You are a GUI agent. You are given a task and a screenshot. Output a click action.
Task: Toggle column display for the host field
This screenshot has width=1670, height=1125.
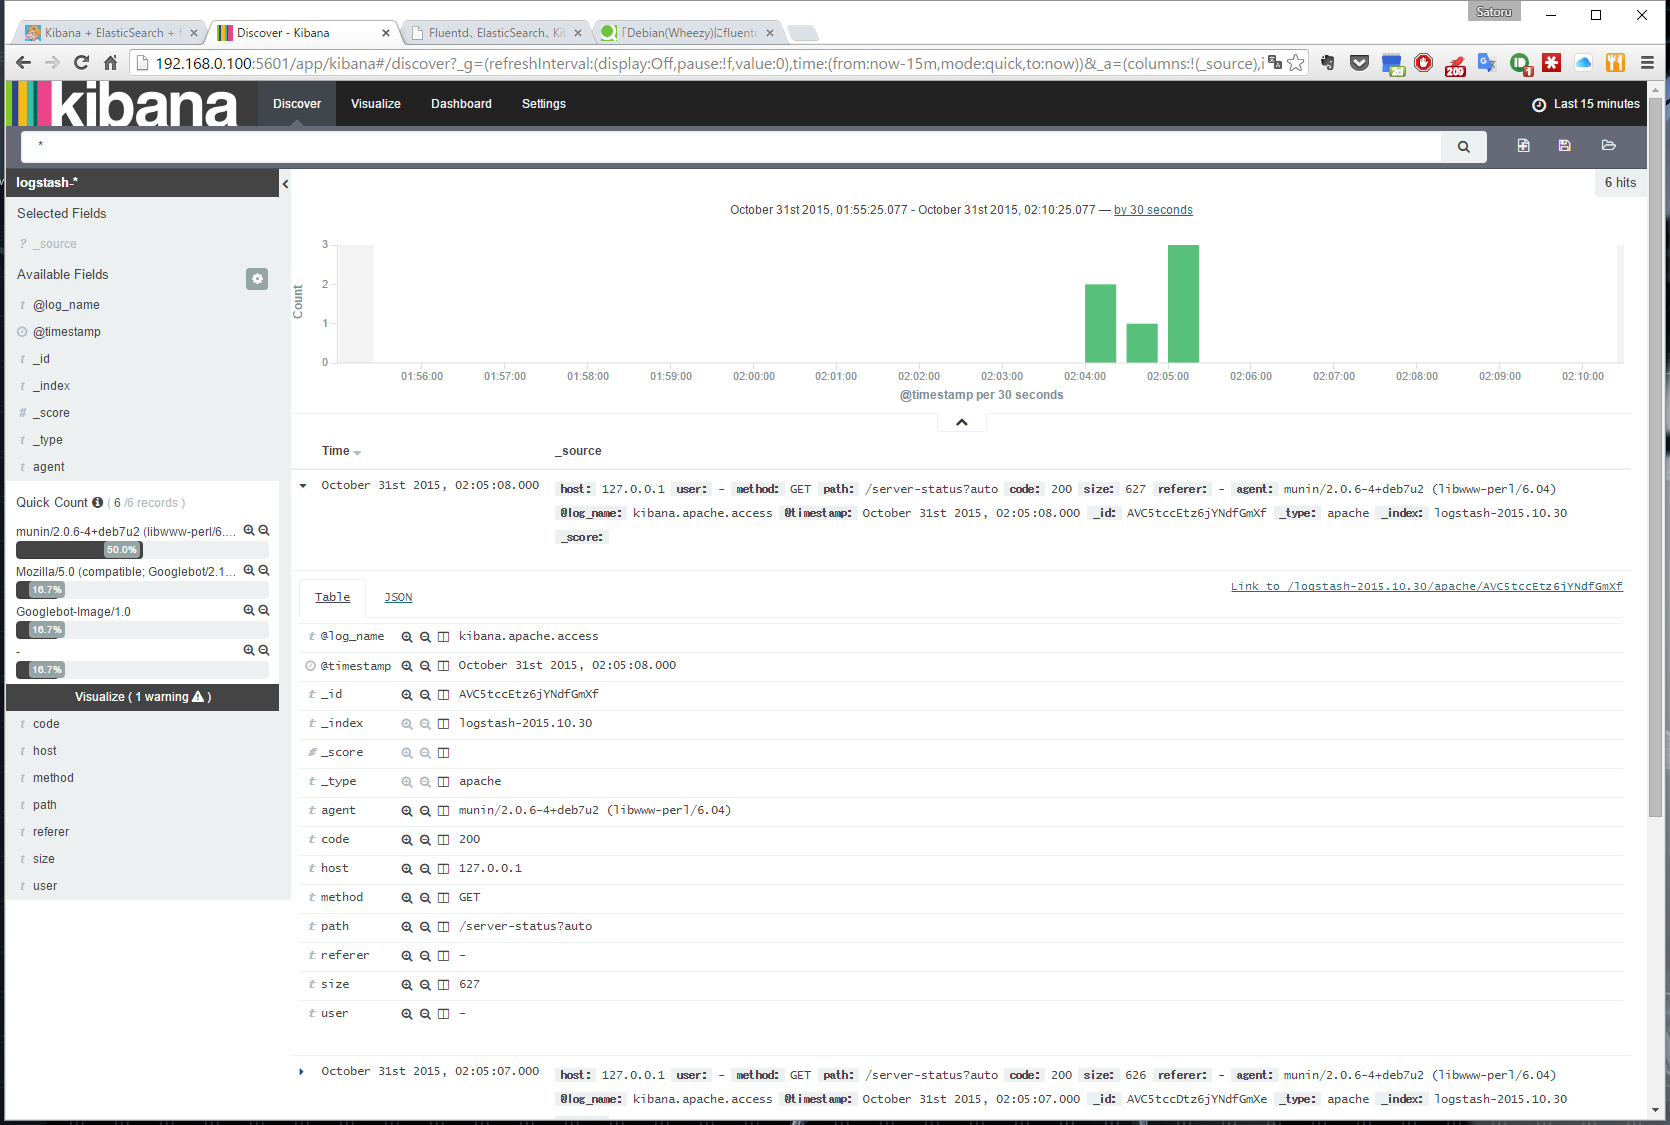click(x=442, y=869)
